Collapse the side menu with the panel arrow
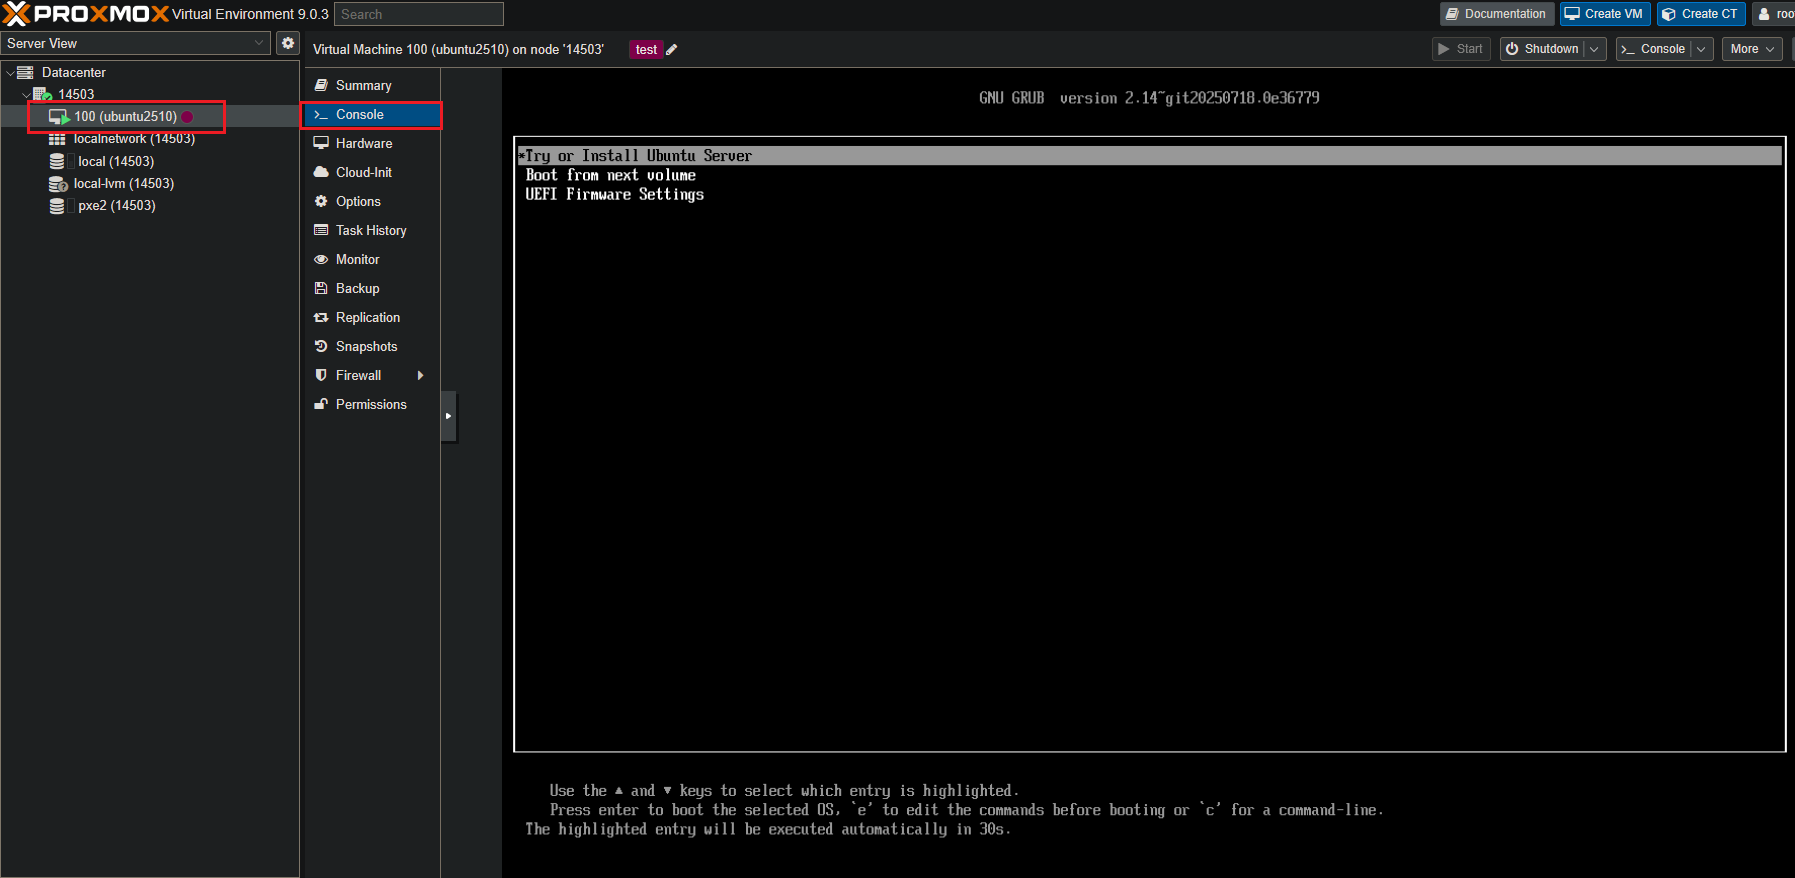This screenshot has width=1795, height=878. click(448, 416)
